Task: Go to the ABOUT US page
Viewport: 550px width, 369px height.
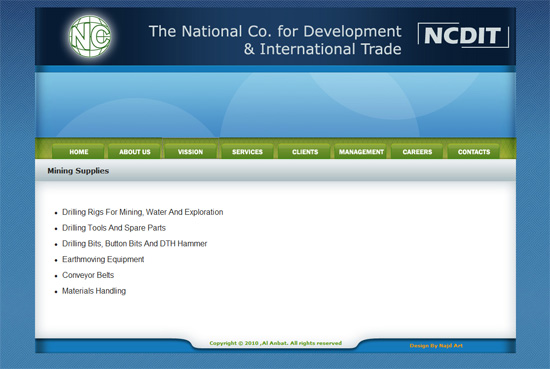Action: [135, 152]
